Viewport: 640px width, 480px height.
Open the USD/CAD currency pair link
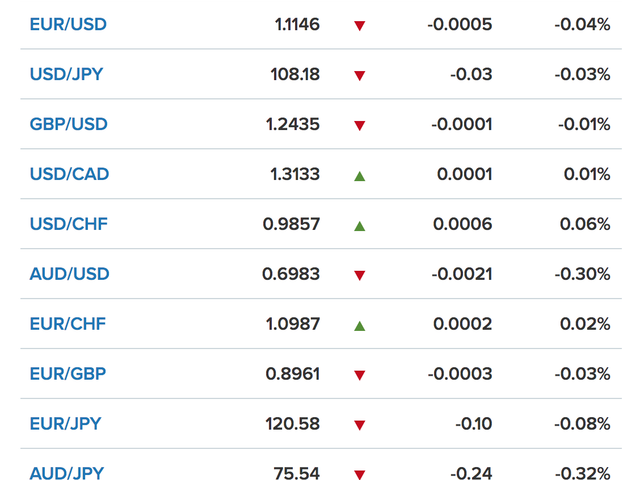69,174
